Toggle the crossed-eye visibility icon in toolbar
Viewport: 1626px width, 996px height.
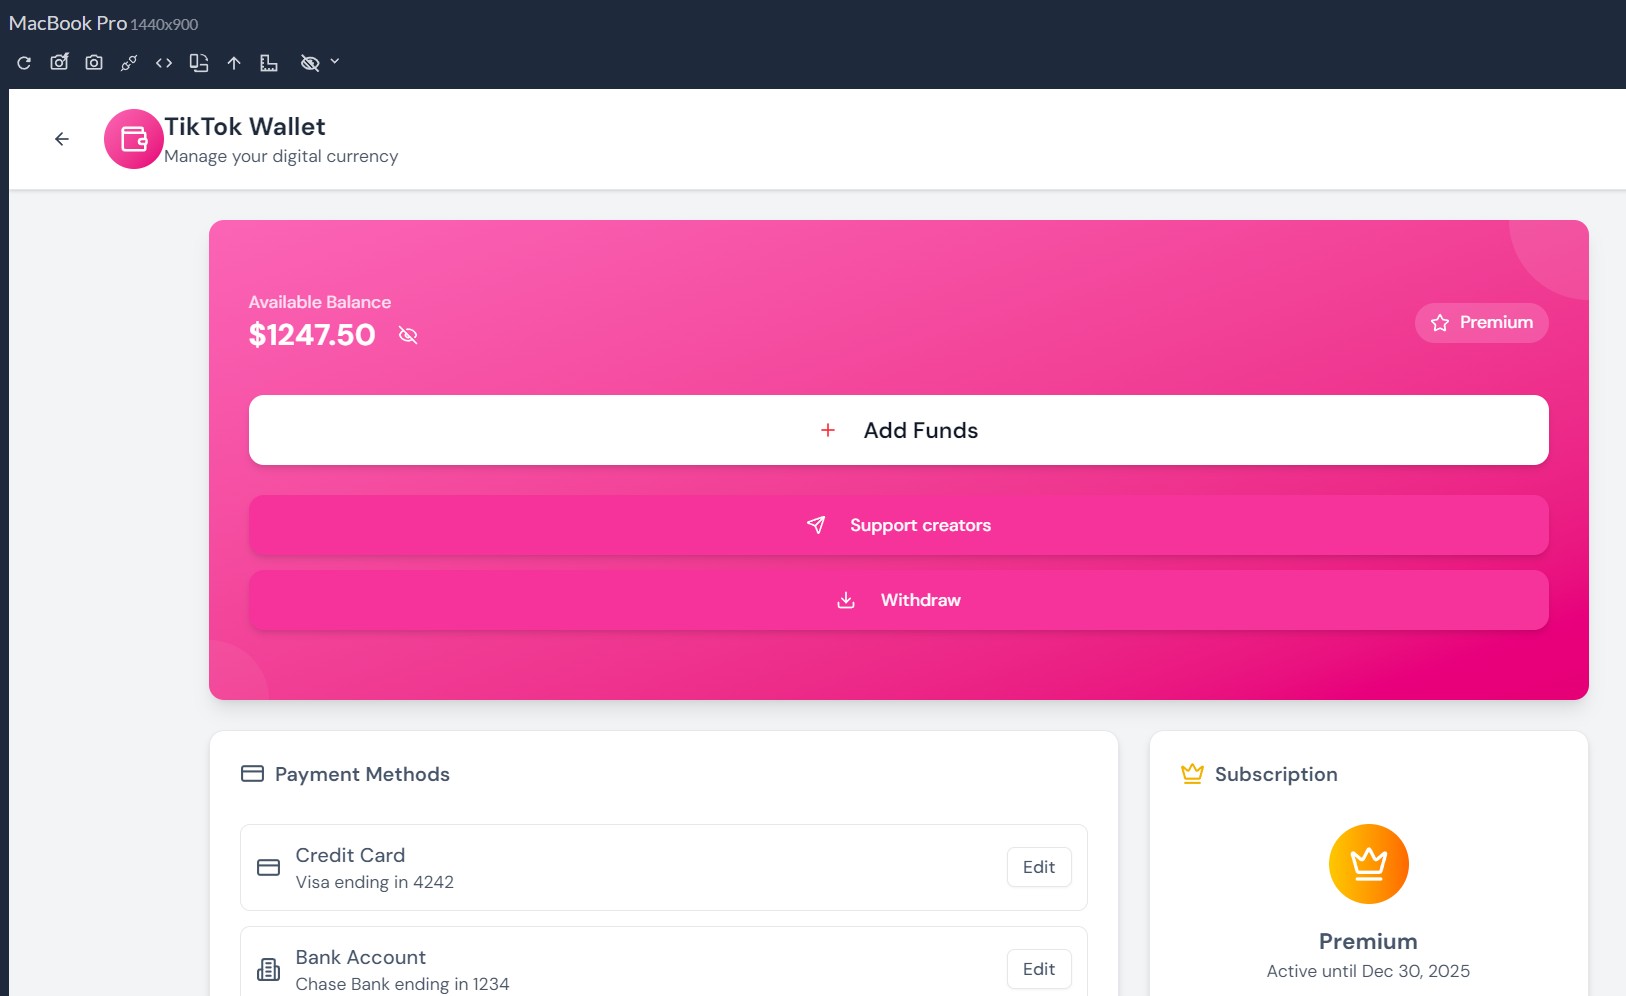tap(310, 63)
